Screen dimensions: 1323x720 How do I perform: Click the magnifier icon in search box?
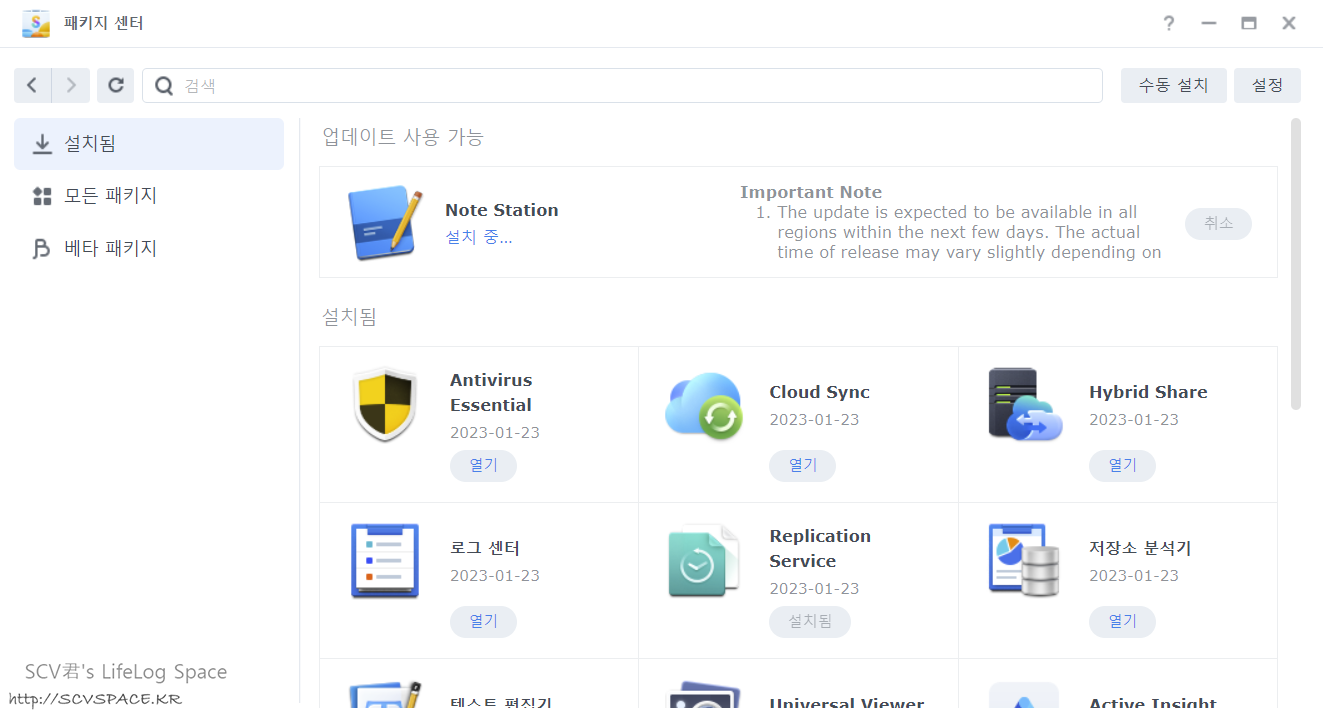pyautogui.click(x=164, y=86)
